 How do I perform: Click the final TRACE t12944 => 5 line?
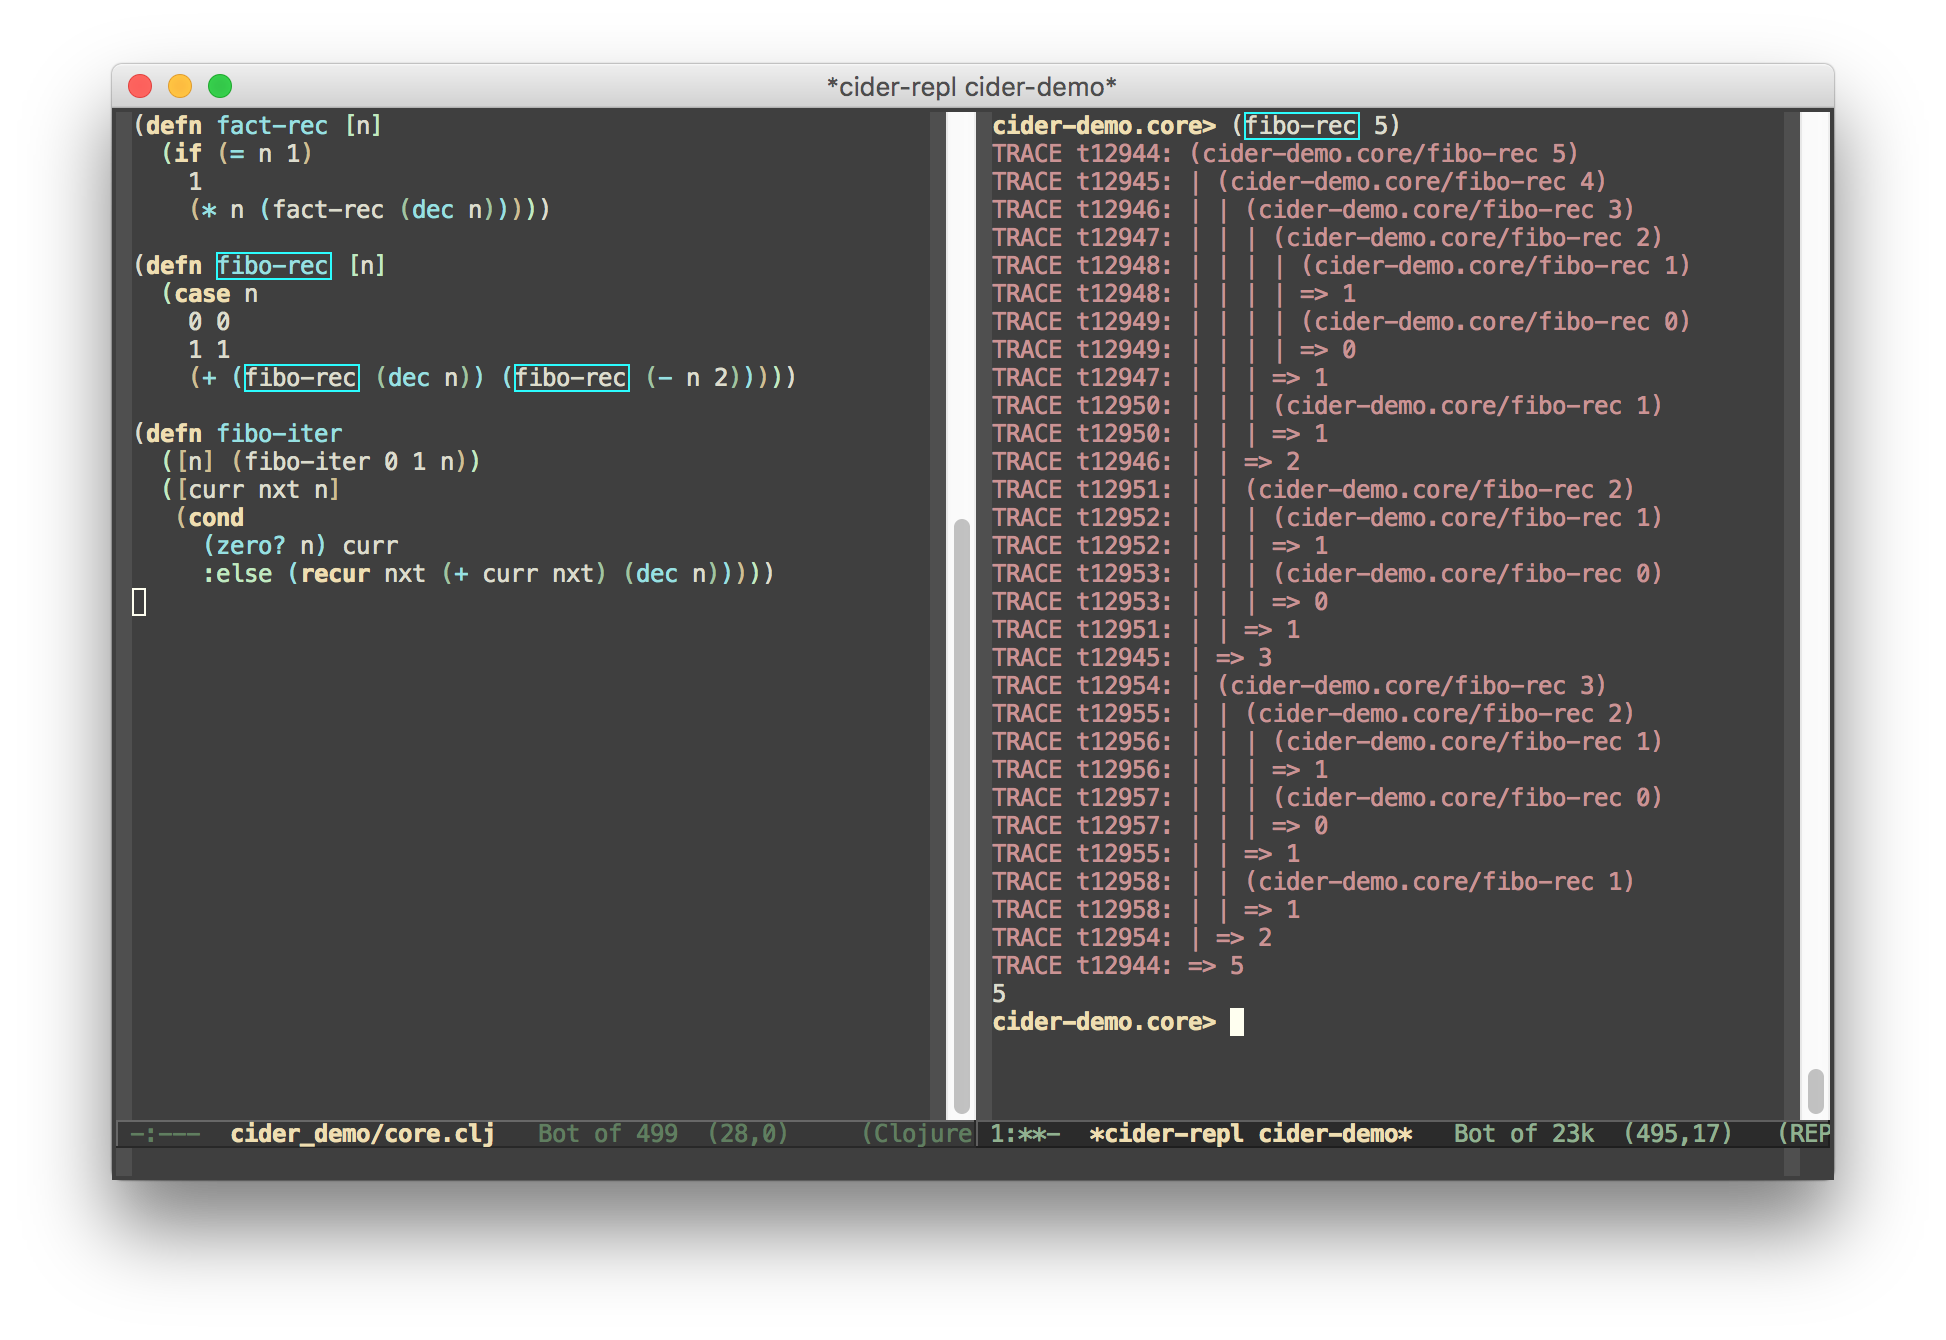coord(1117,966)
